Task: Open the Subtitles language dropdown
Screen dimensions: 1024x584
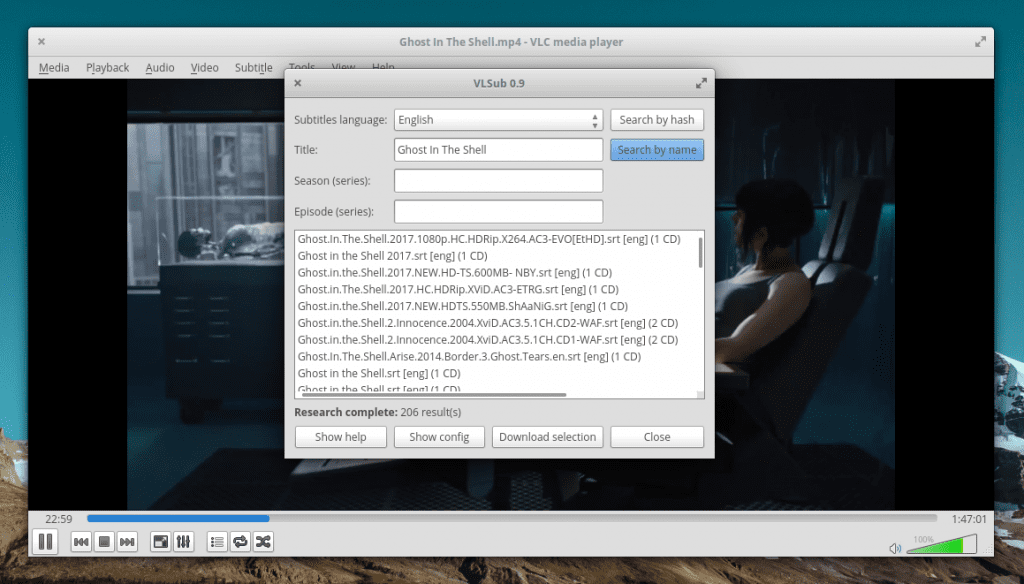Action: 498,120
